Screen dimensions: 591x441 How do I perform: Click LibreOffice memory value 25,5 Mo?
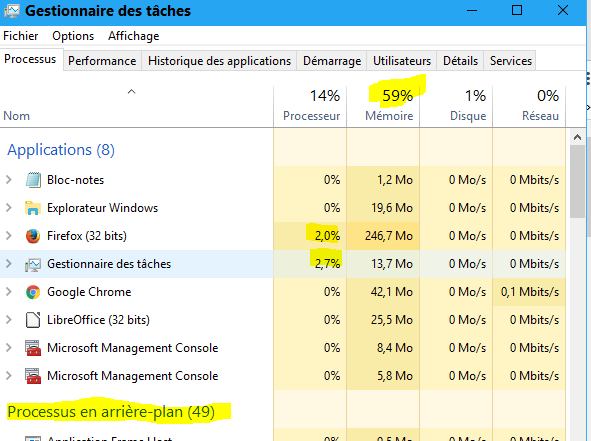click(x=392, y=320)
